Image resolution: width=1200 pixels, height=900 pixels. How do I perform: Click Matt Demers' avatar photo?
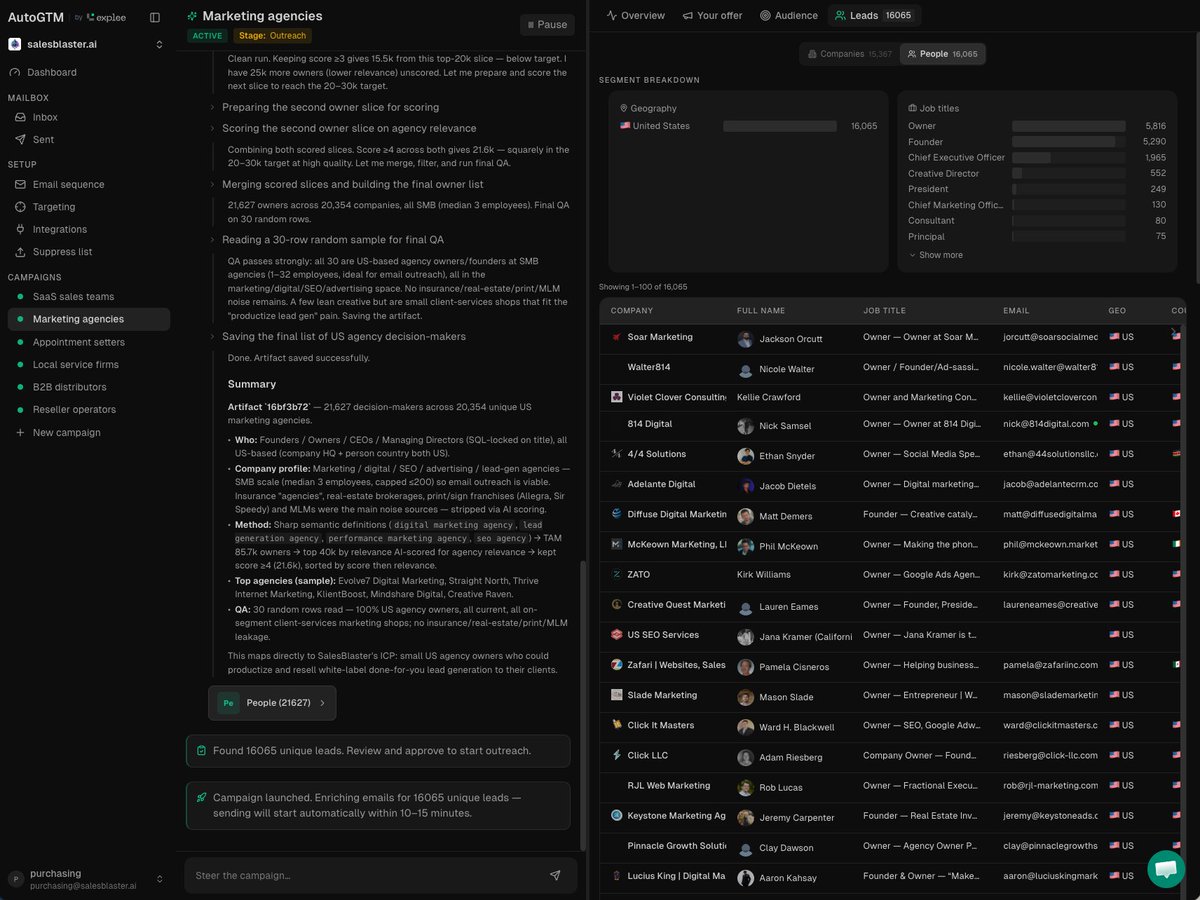tap(745, 517)
